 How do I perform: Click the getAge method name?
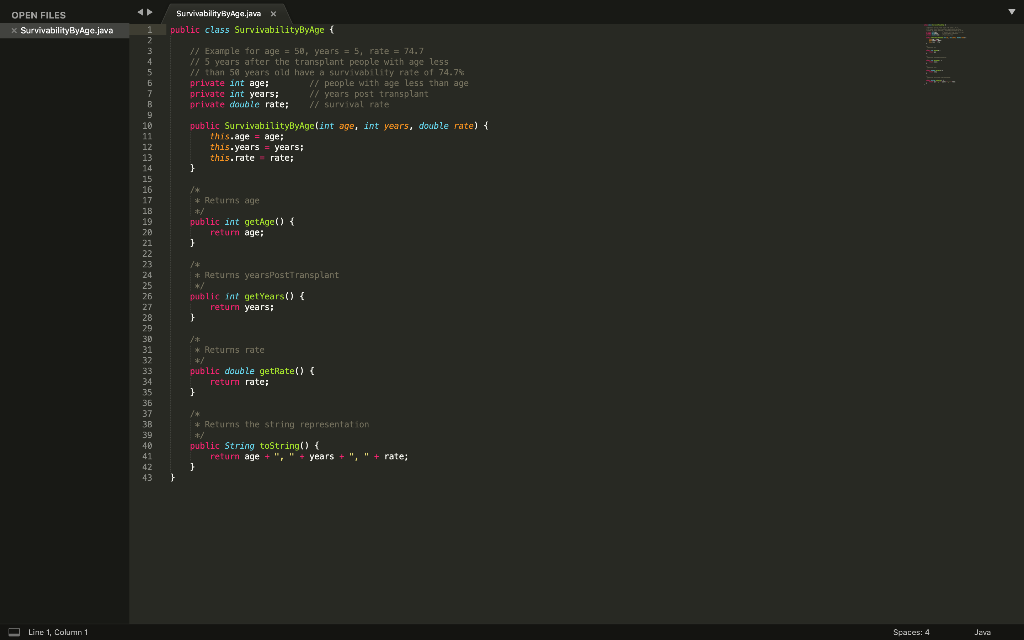coord(259,222)
